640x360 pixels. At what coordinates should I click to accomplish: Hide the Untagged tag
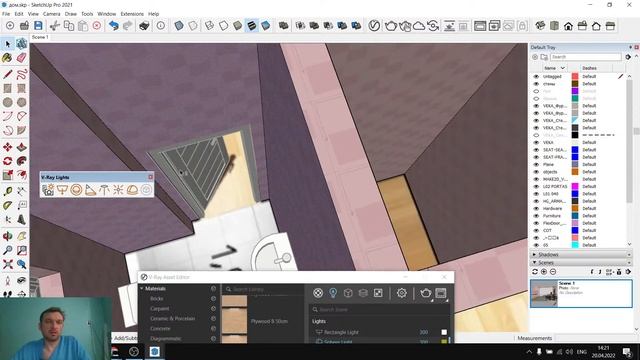click(536, 76)
